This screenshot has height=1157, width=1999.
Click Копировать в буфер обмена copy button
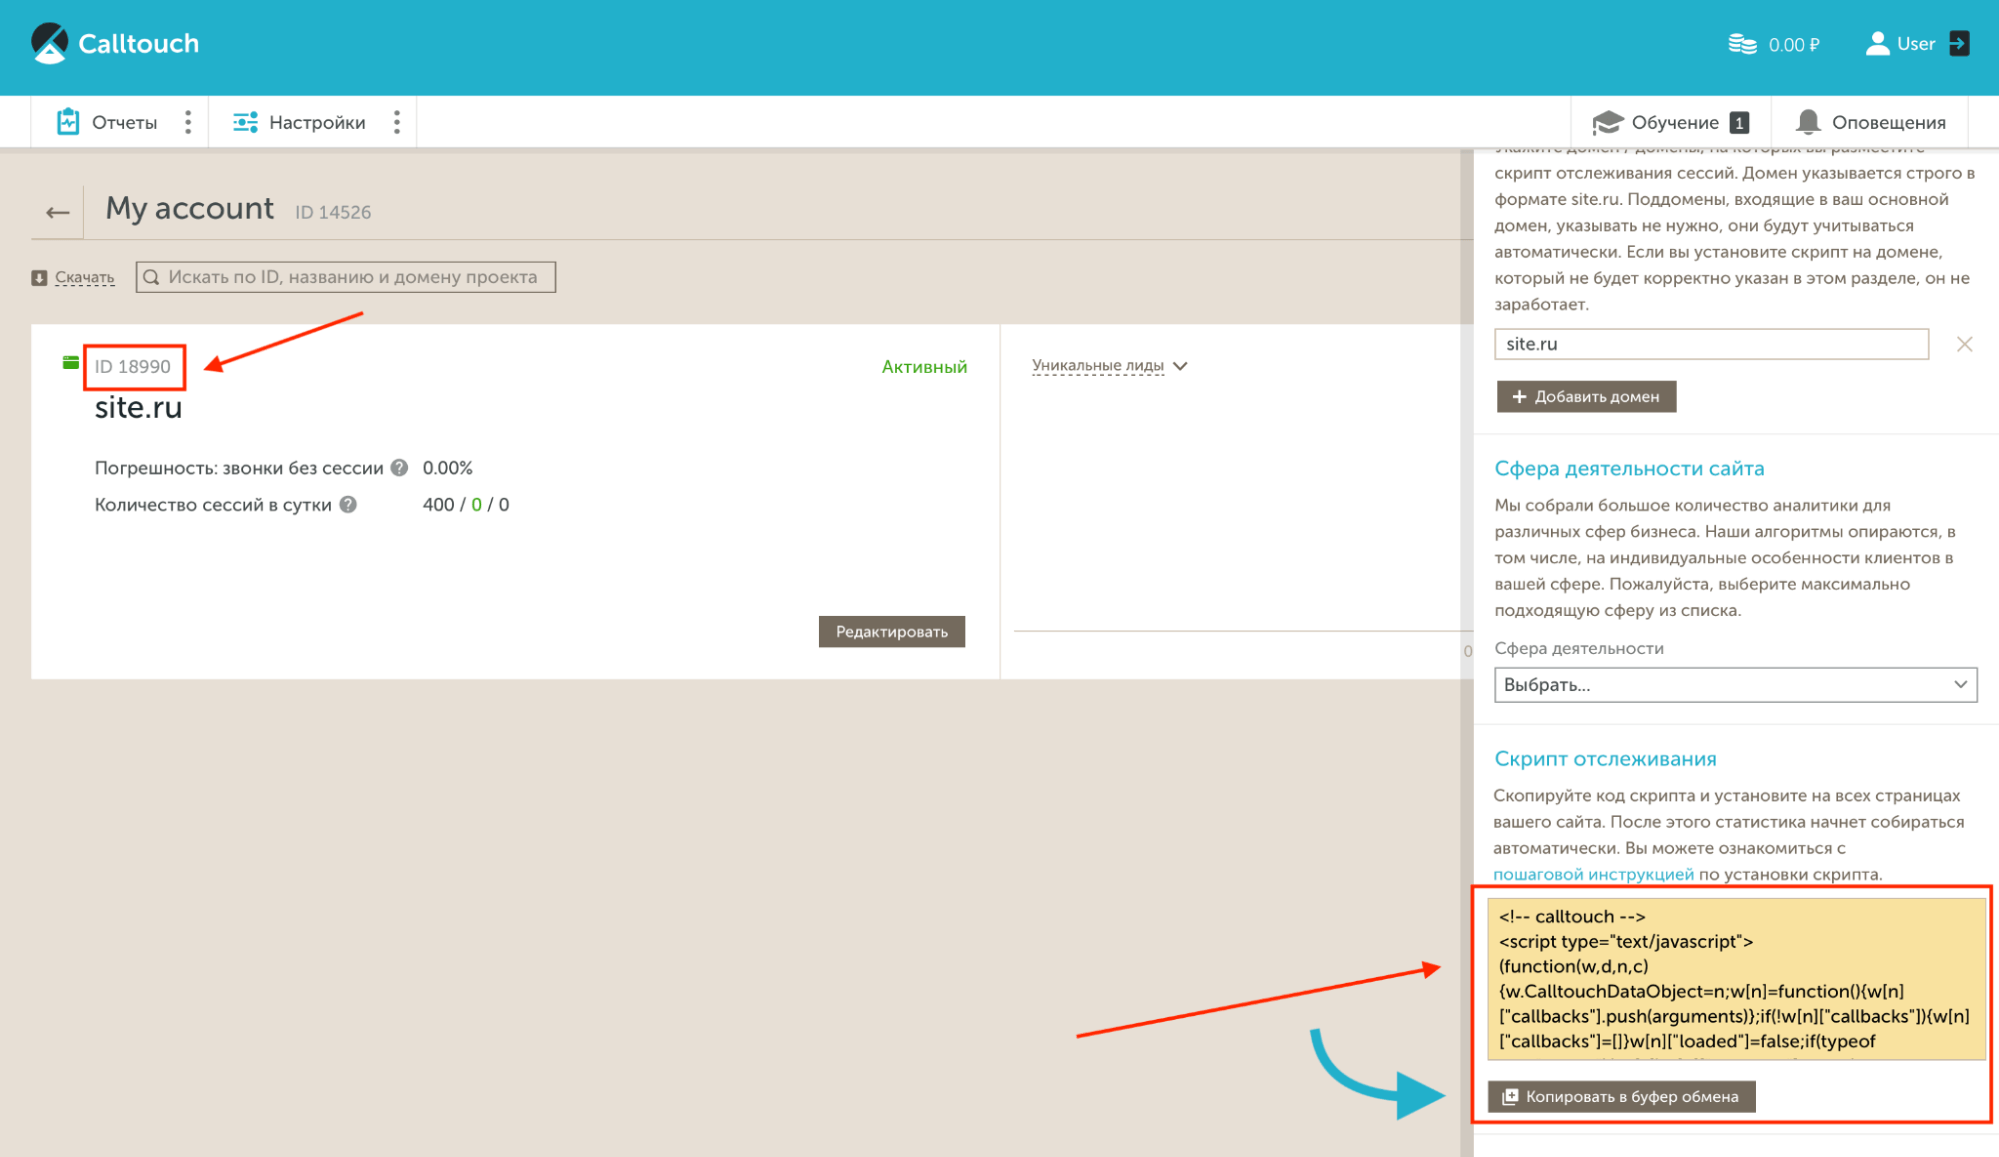pos(1620,1096)
